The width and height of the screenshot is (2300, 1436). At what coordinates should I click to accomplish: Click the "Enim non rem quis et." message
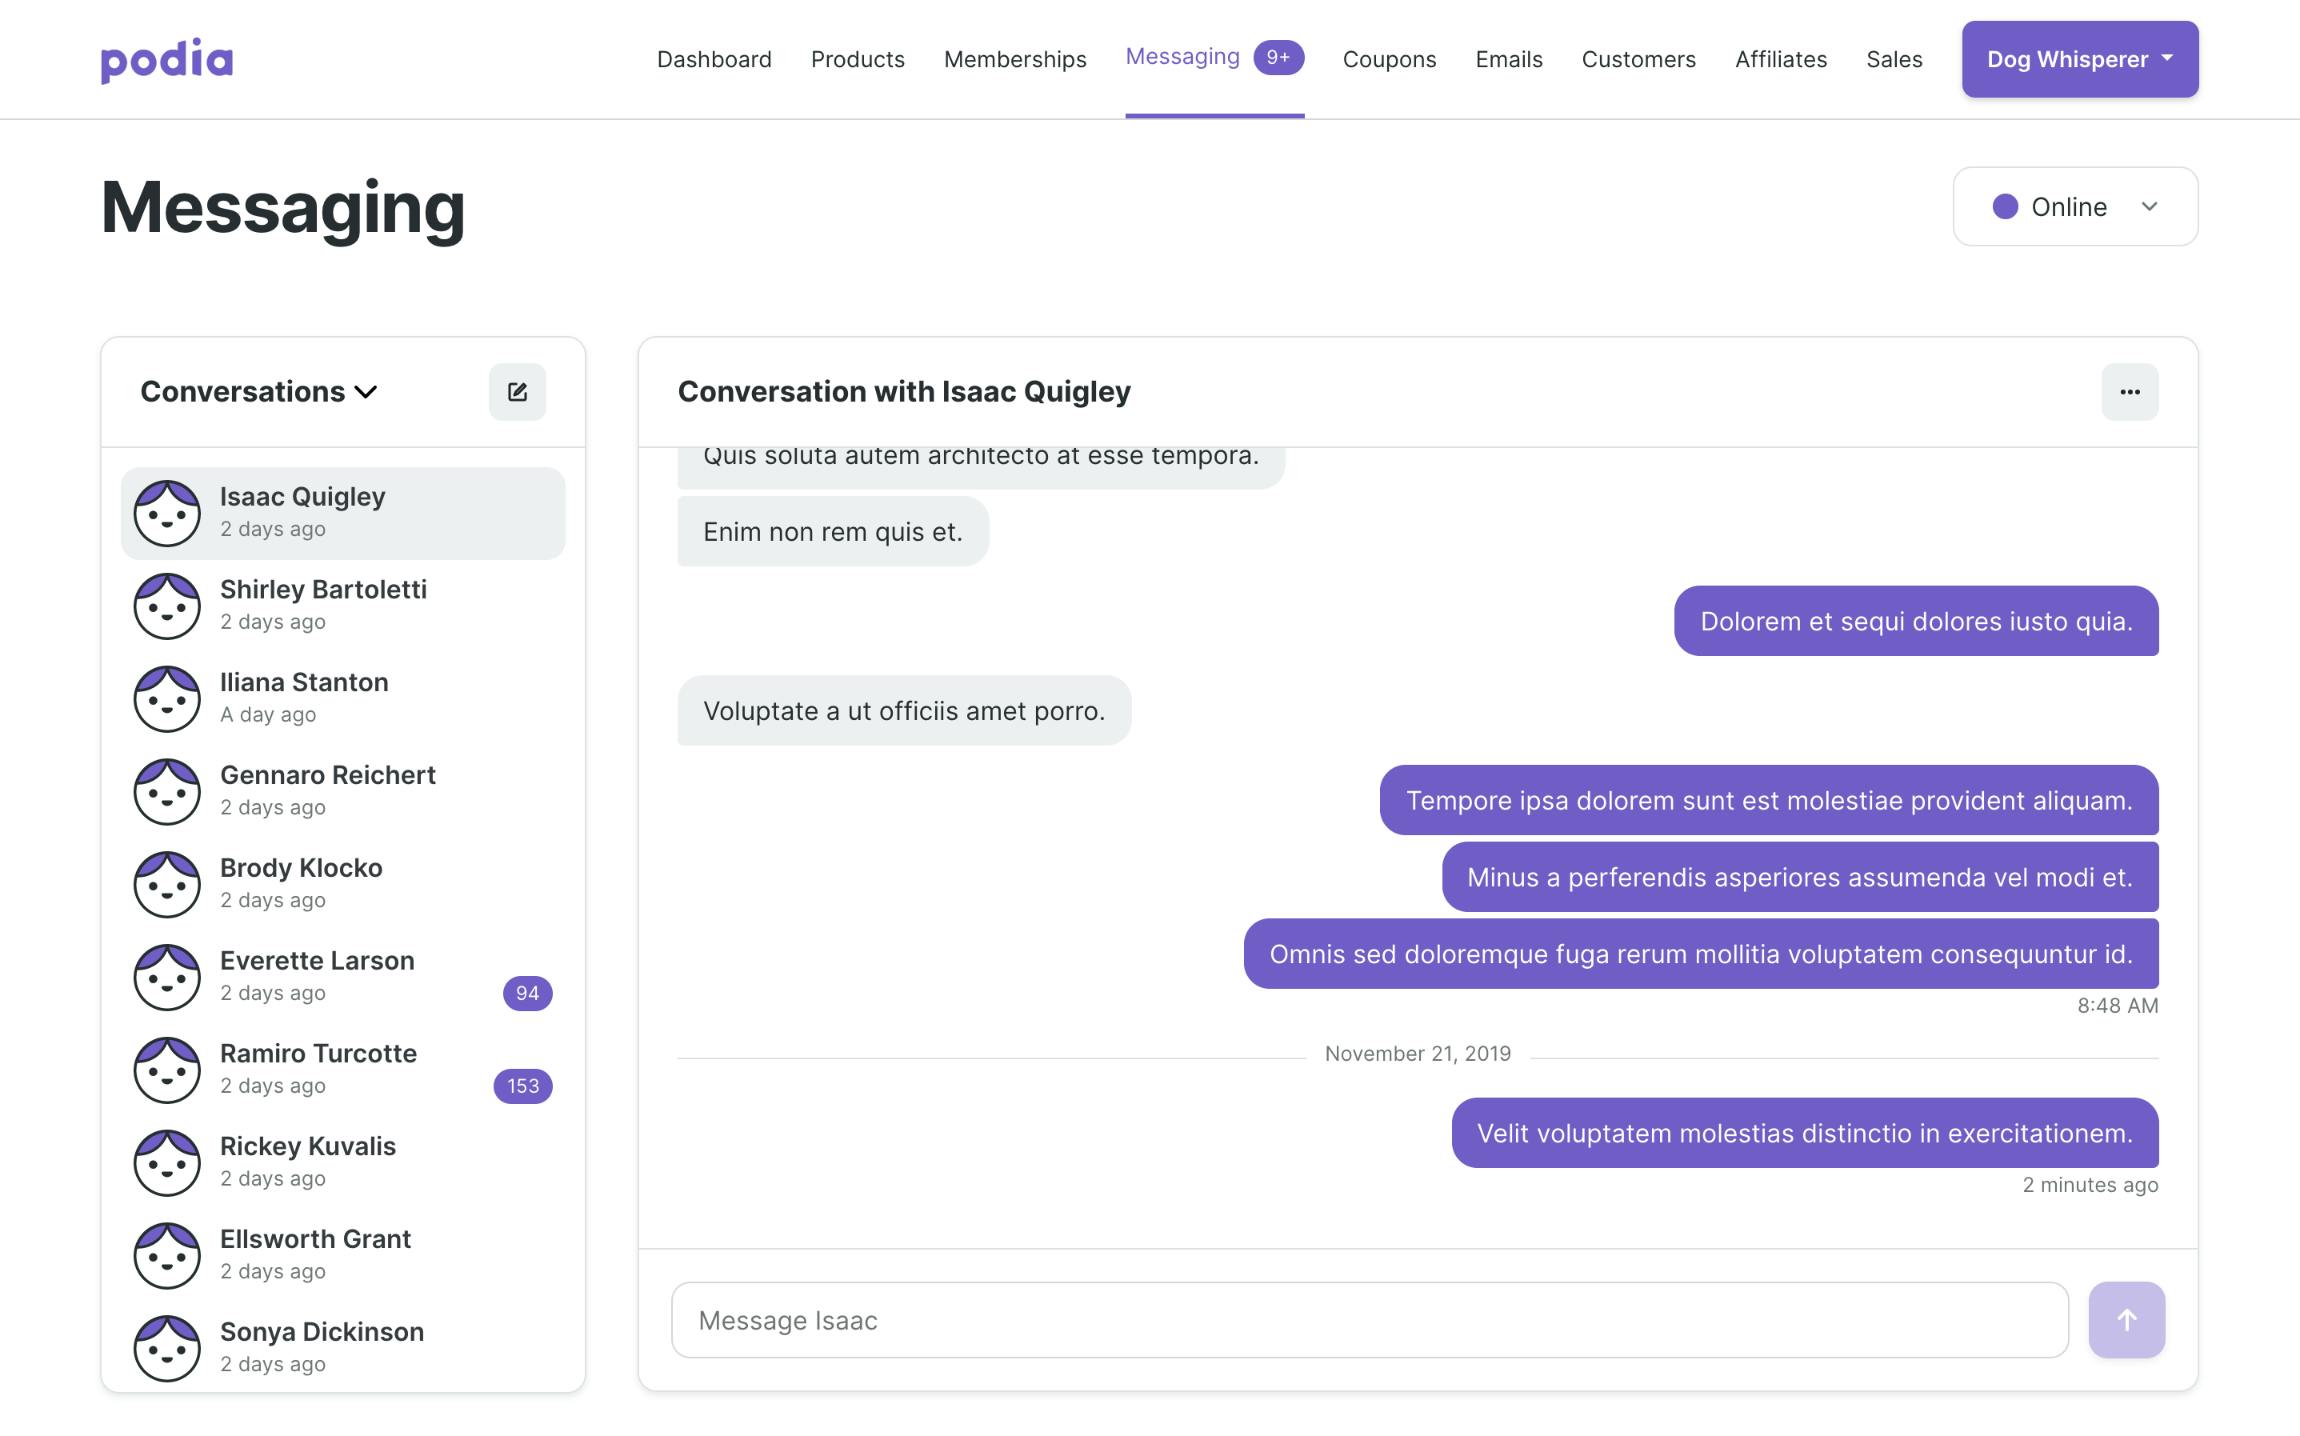pos(833,532)
